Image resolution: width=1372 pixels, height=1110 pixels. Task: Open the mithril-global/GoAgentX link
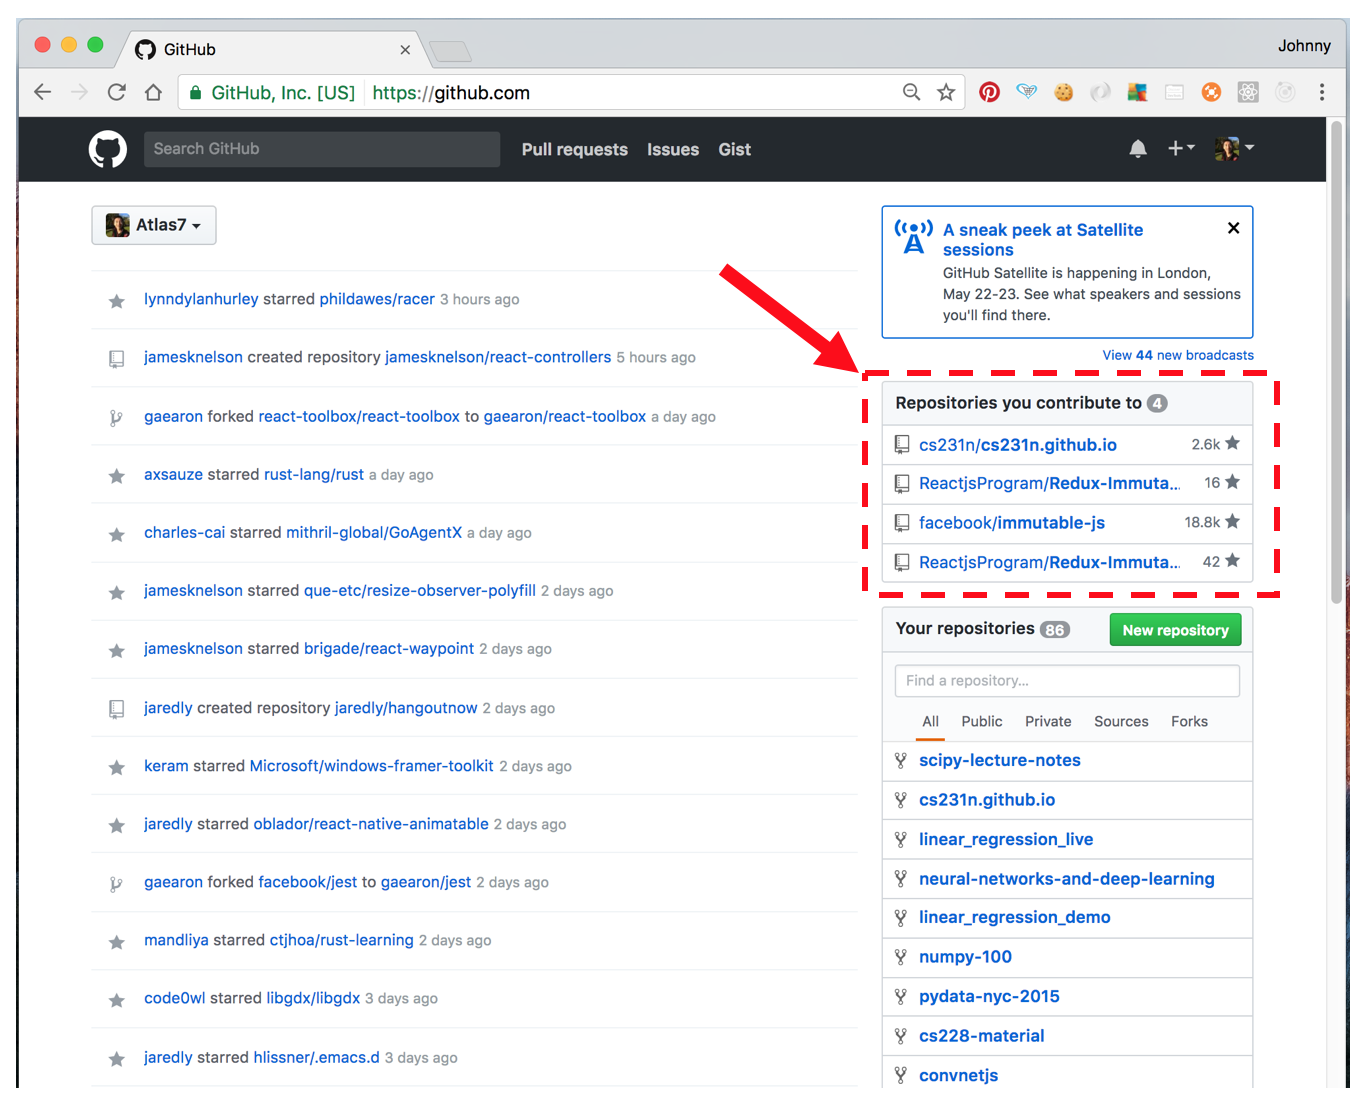point(374,532)
